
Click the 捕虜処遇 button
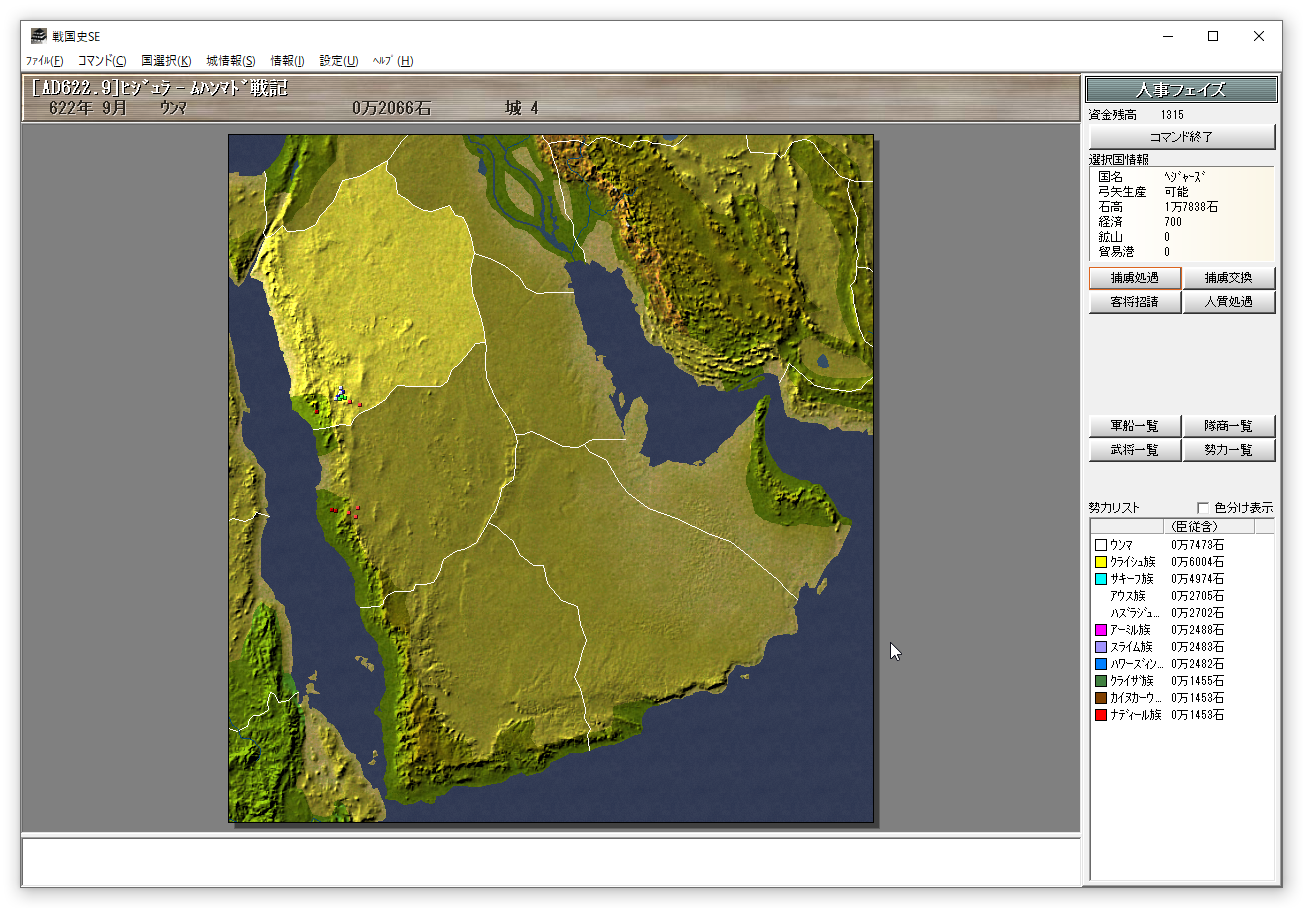pyautogui.click(x=1135, y=278)
